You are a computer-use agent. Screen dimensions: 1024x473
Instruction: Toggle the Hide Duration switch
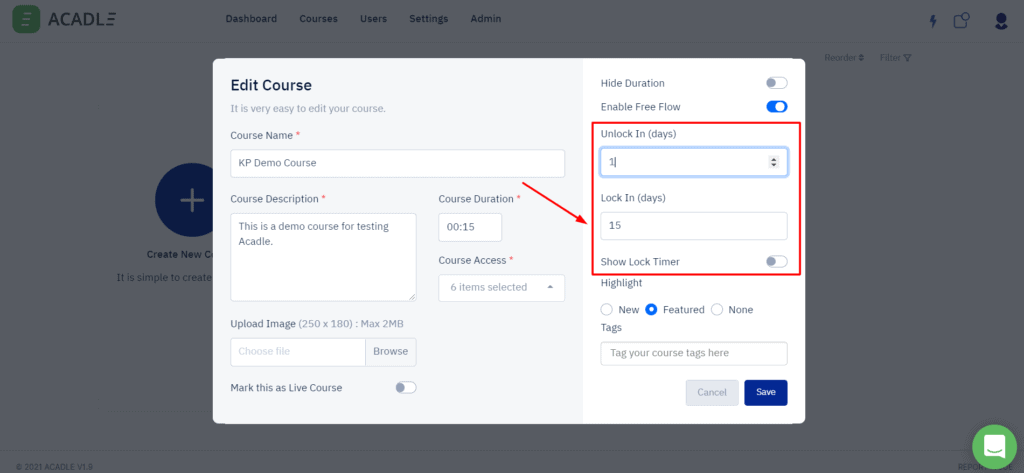click(x=776, y=83)
